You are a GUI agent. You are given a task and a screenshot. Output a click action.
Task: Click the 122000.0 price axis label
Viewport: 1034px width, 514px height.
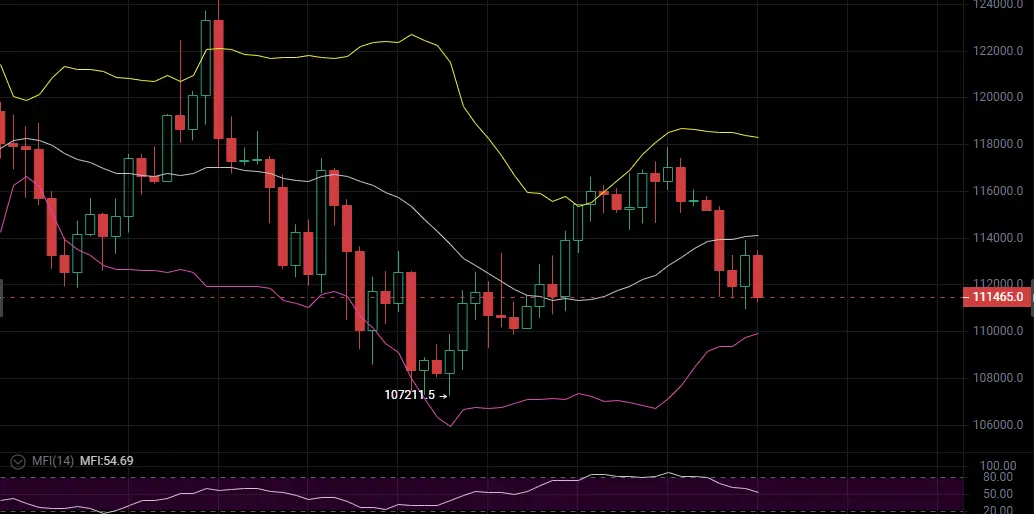[x=998, y=51]
